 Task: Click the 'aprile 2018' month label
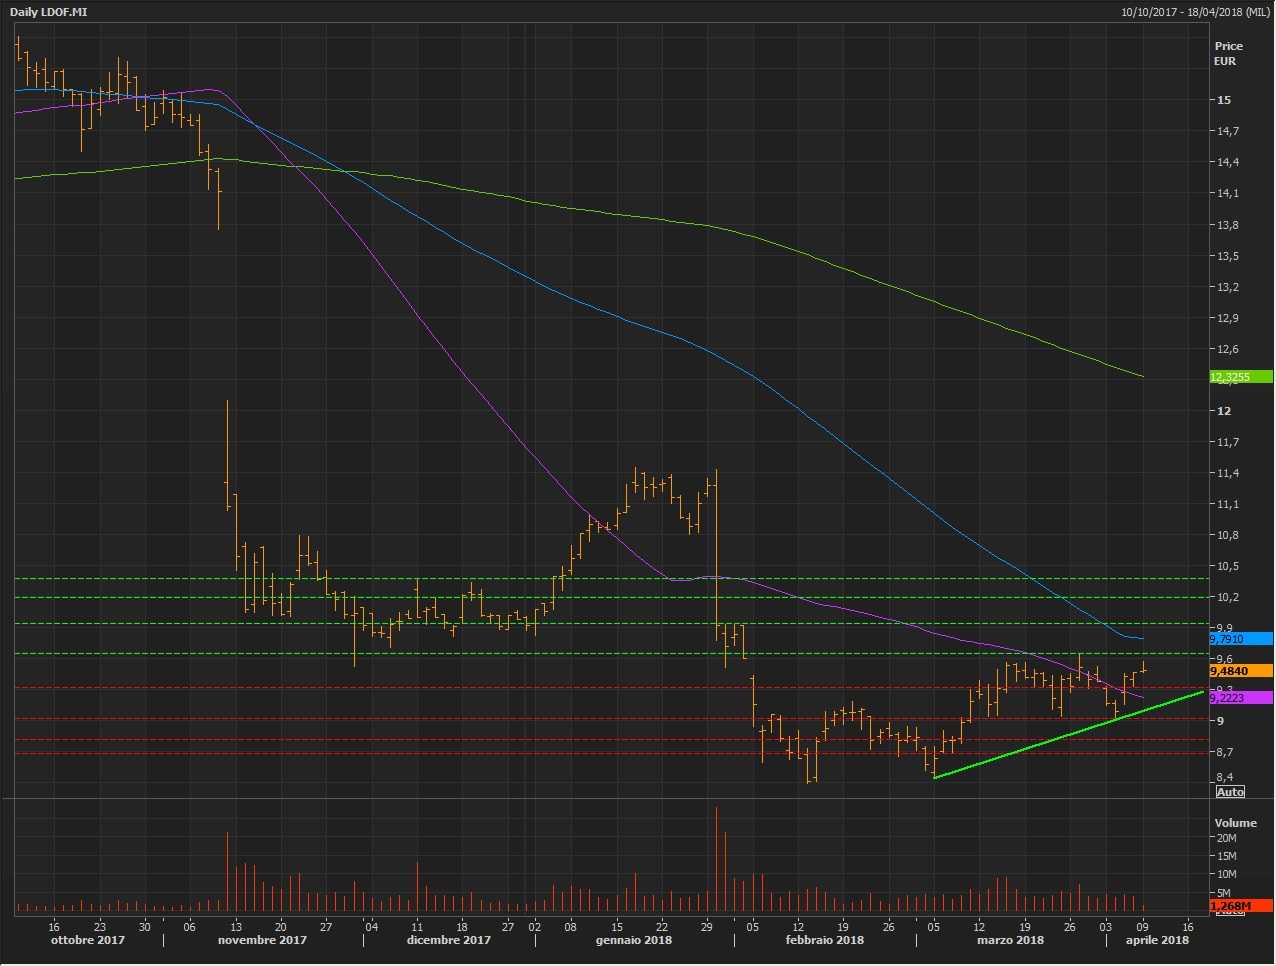coord(1157,940)
